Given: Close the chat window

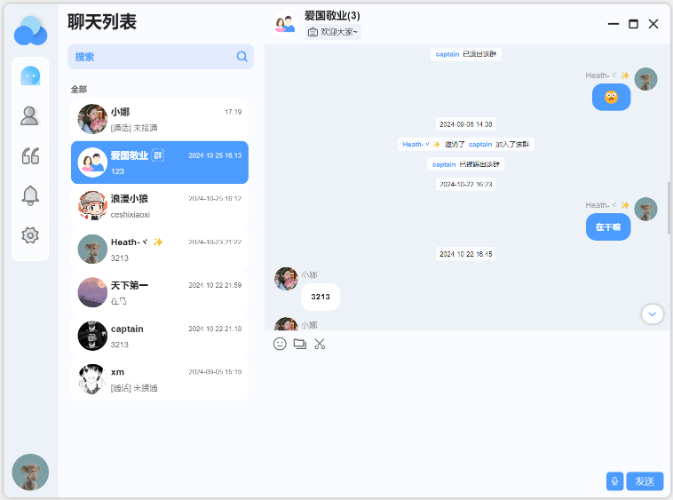Looking at the screenshot, I should (653, 24).
